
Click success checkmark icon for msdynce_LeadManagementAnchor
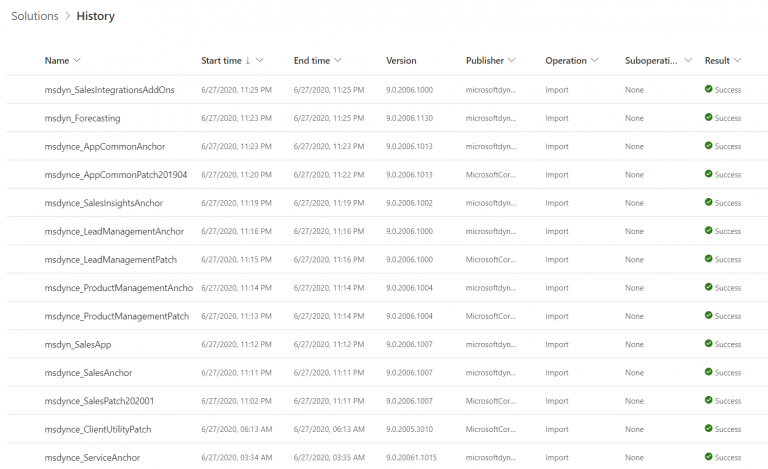(x=708, y=230)
